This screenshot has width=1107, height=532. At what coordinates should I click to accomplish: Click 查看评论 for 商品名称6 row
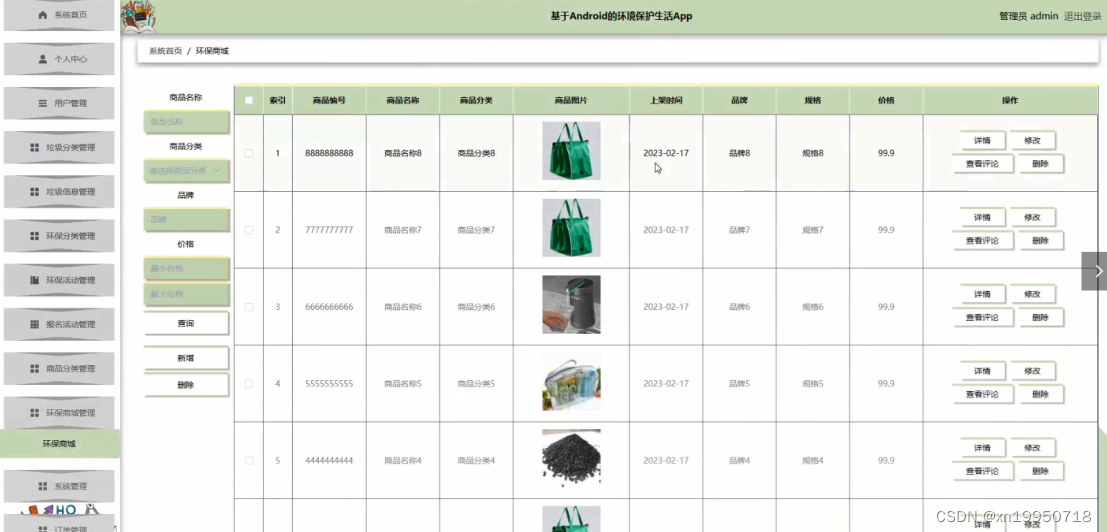[982, 318]
